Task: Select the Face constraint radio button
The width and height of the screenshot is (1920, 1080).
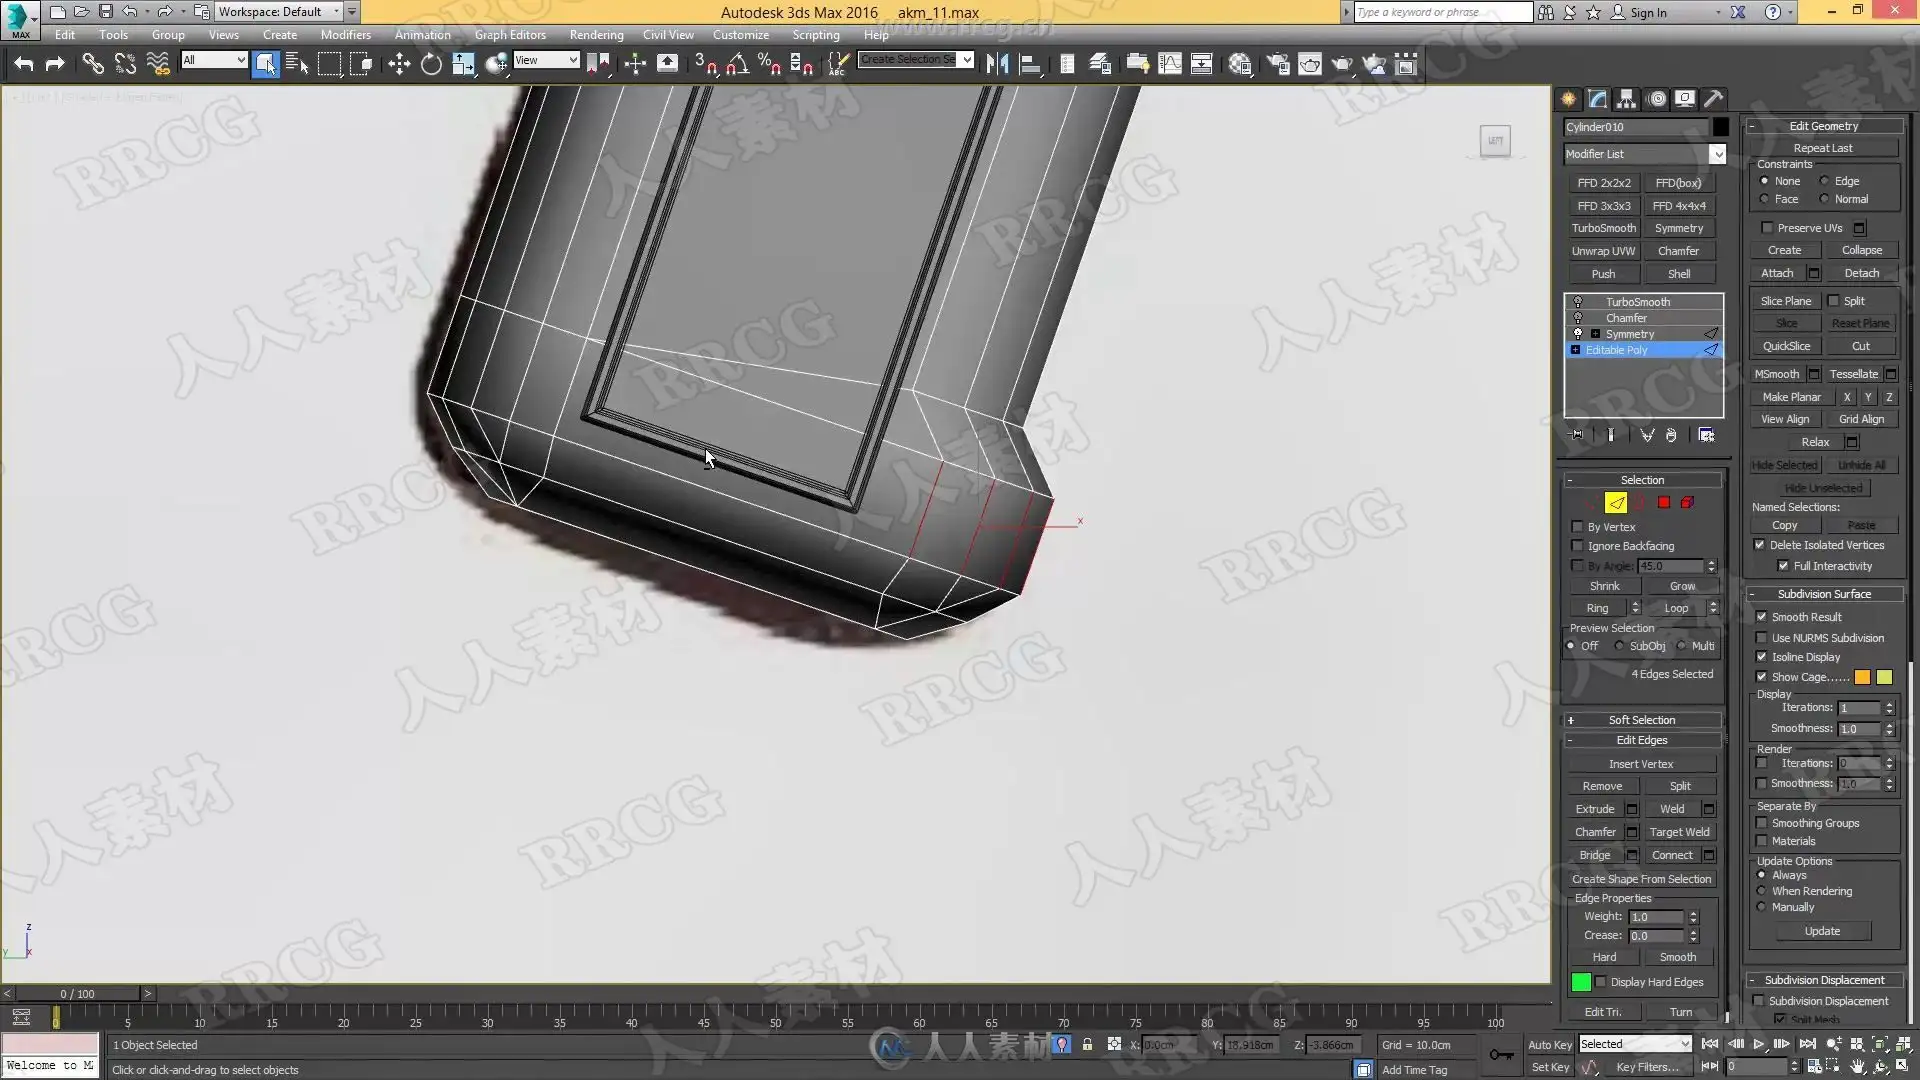Action: pyautogui.click(x=1765, y=199)
